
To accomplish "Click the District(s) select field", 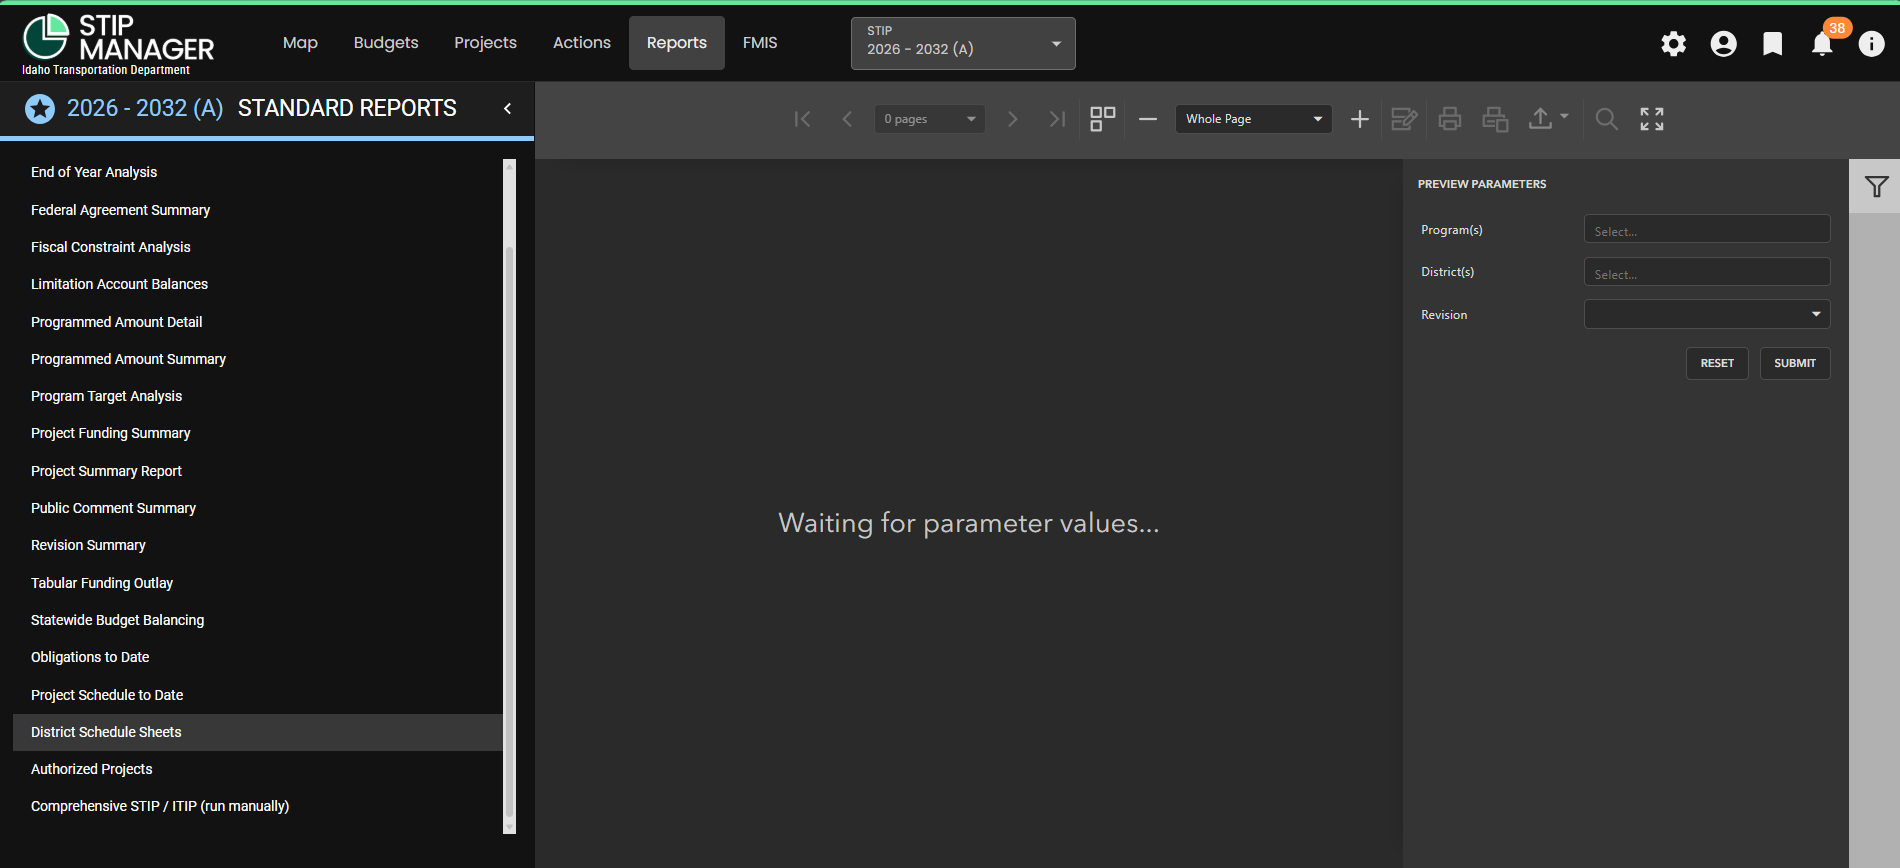I will point(1707,272).
